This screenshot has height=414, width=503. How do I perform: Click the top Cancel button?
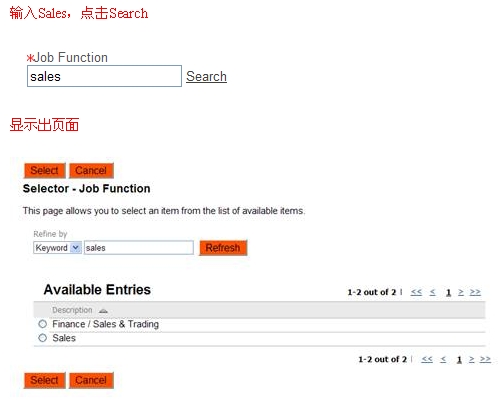point(91,171)
